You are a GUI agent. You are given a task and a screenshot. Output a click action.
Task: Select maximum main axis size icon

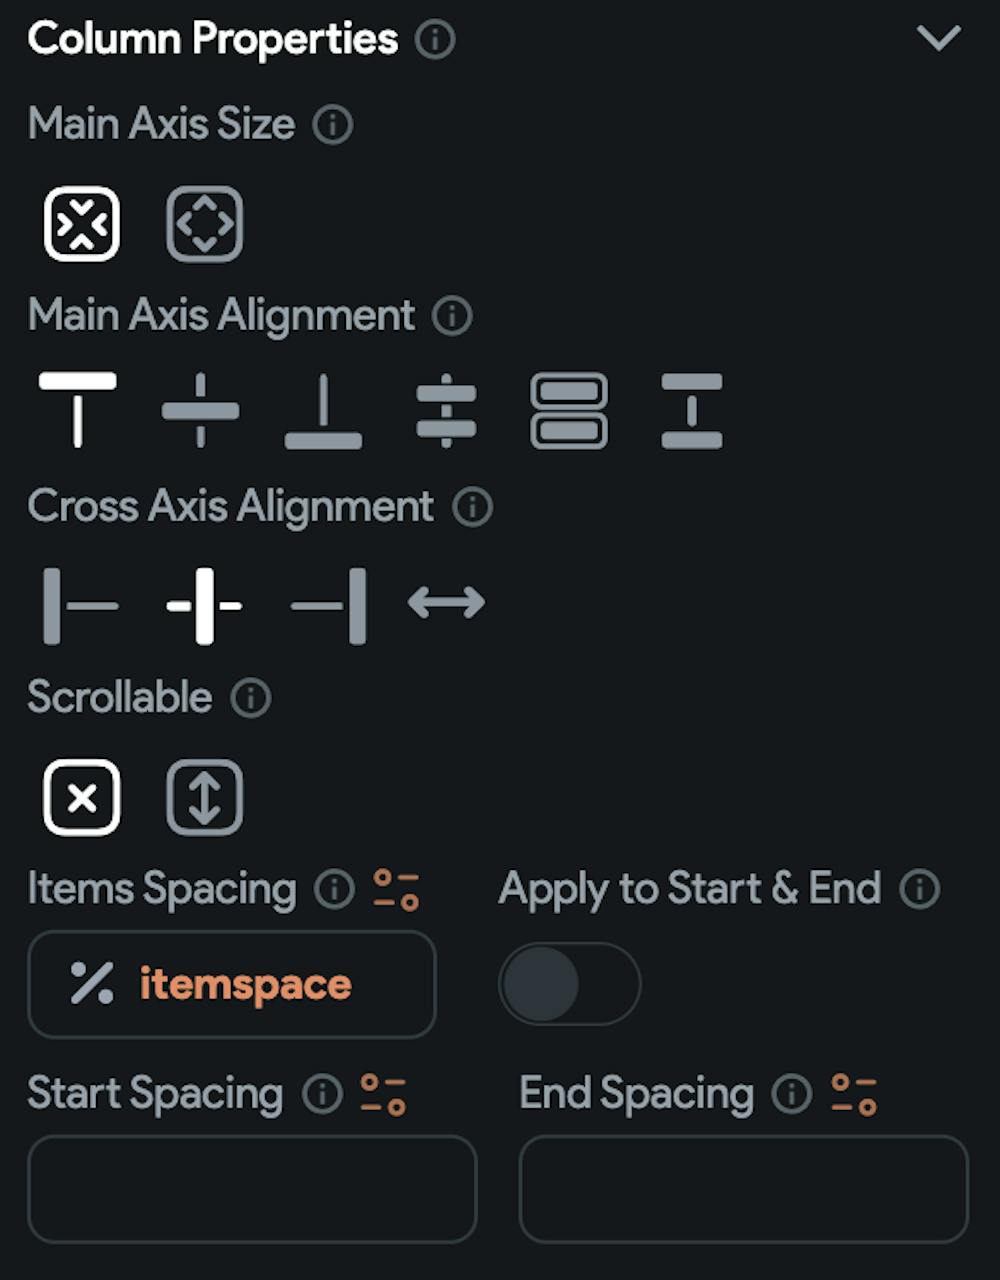204,224
